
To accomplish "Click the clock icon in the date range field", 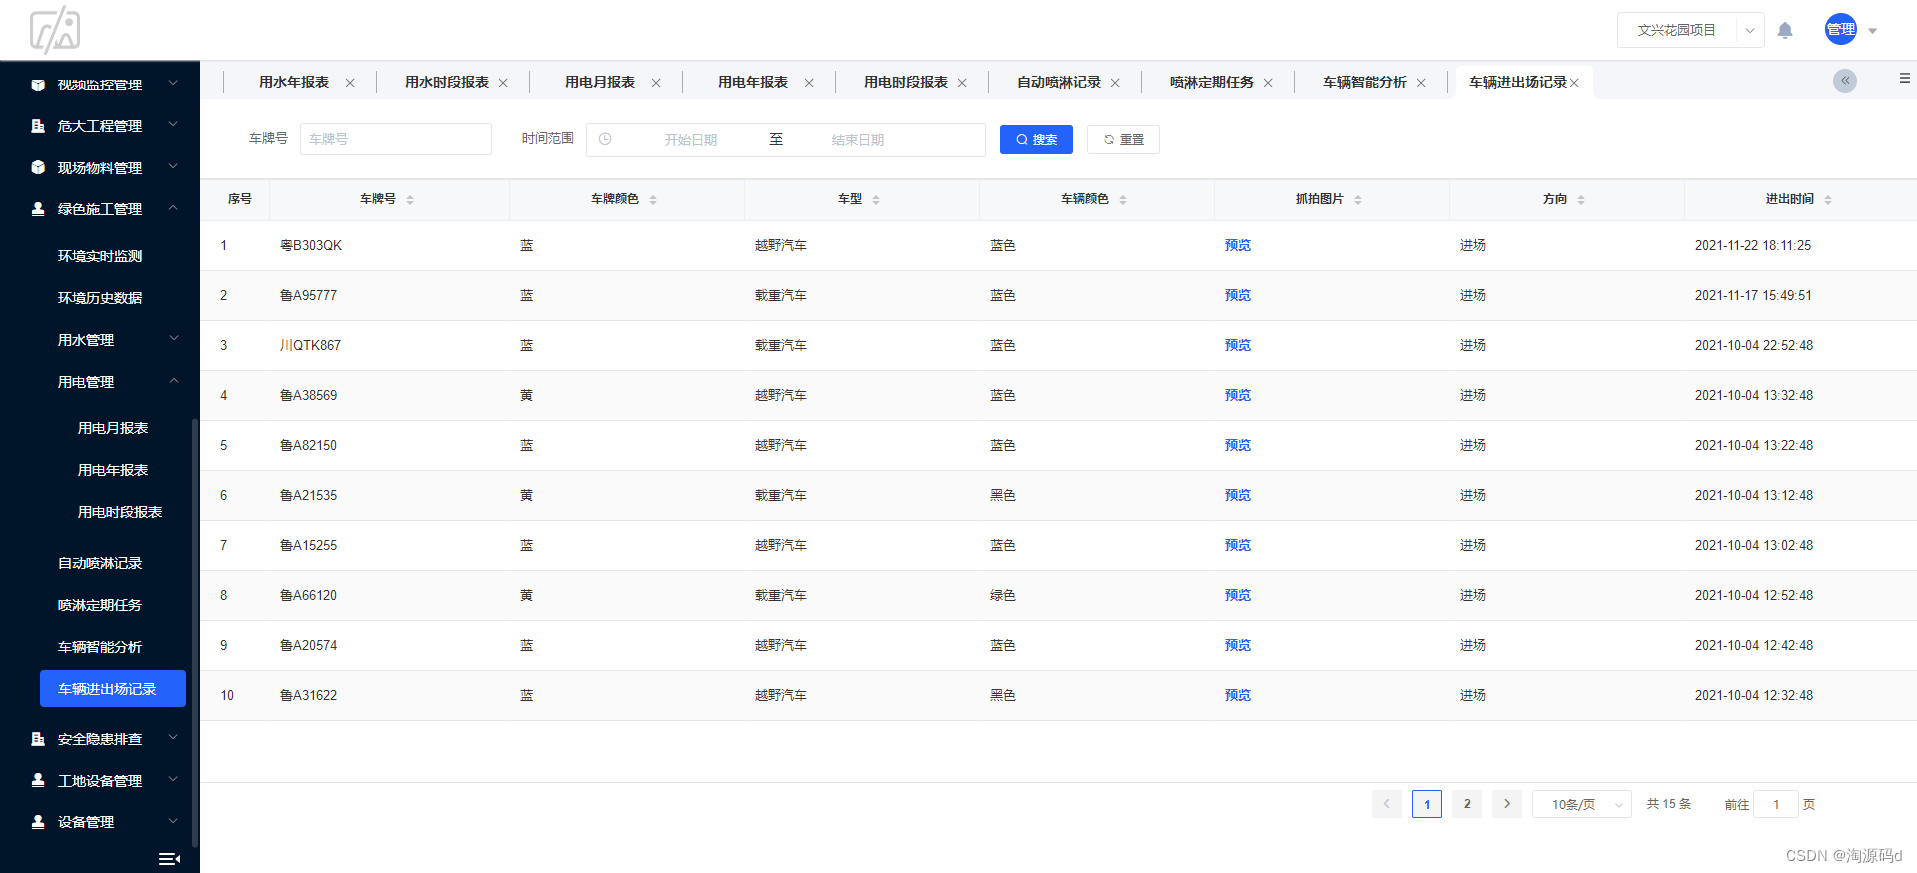I will click(605, 139).
